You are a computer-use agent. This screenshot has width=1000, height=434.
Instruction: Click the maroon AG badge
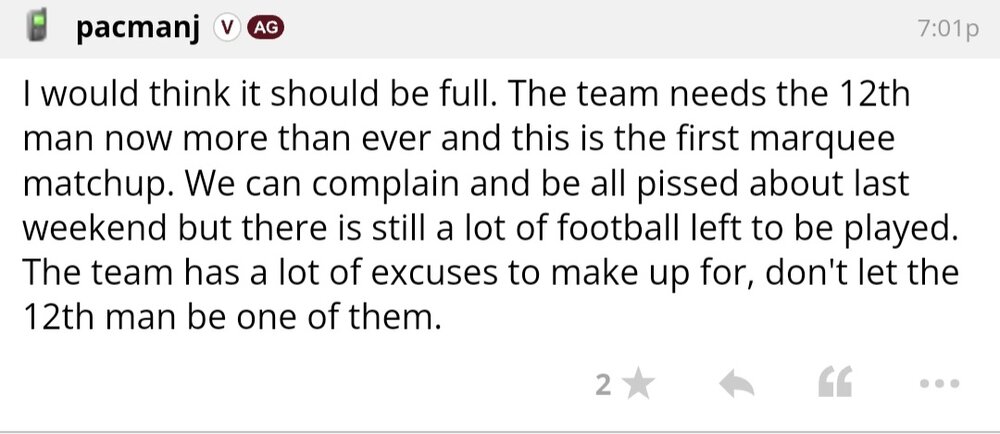click(264, 29)
